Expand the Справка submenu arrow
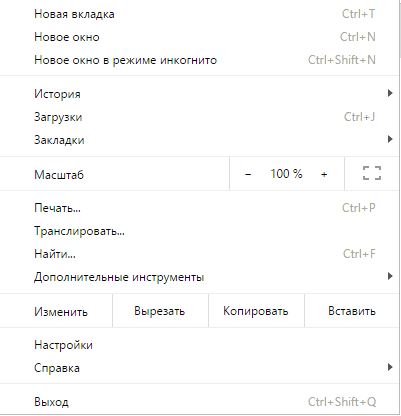This screenshot has width=401, height=416. coord(390,367)
